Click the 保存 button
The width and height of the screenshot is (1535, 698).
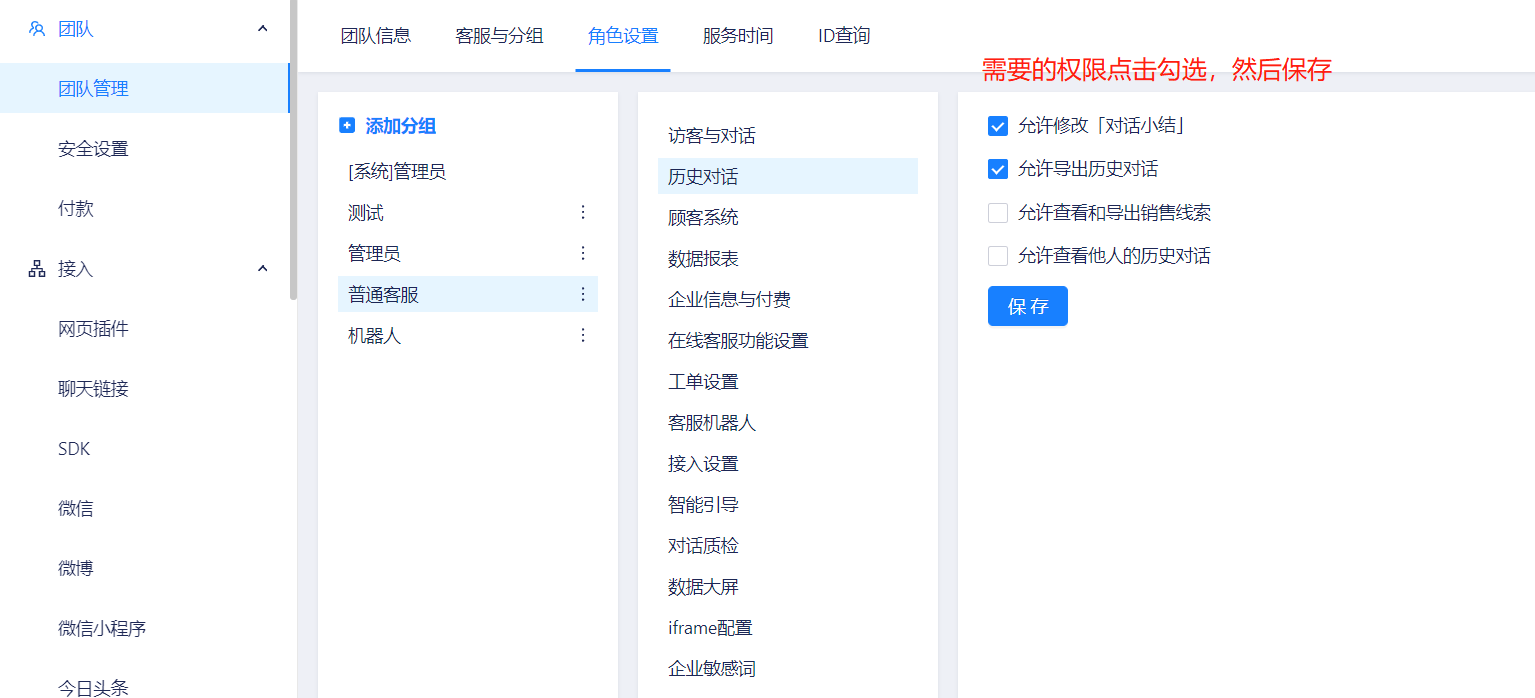[1028, 306]
